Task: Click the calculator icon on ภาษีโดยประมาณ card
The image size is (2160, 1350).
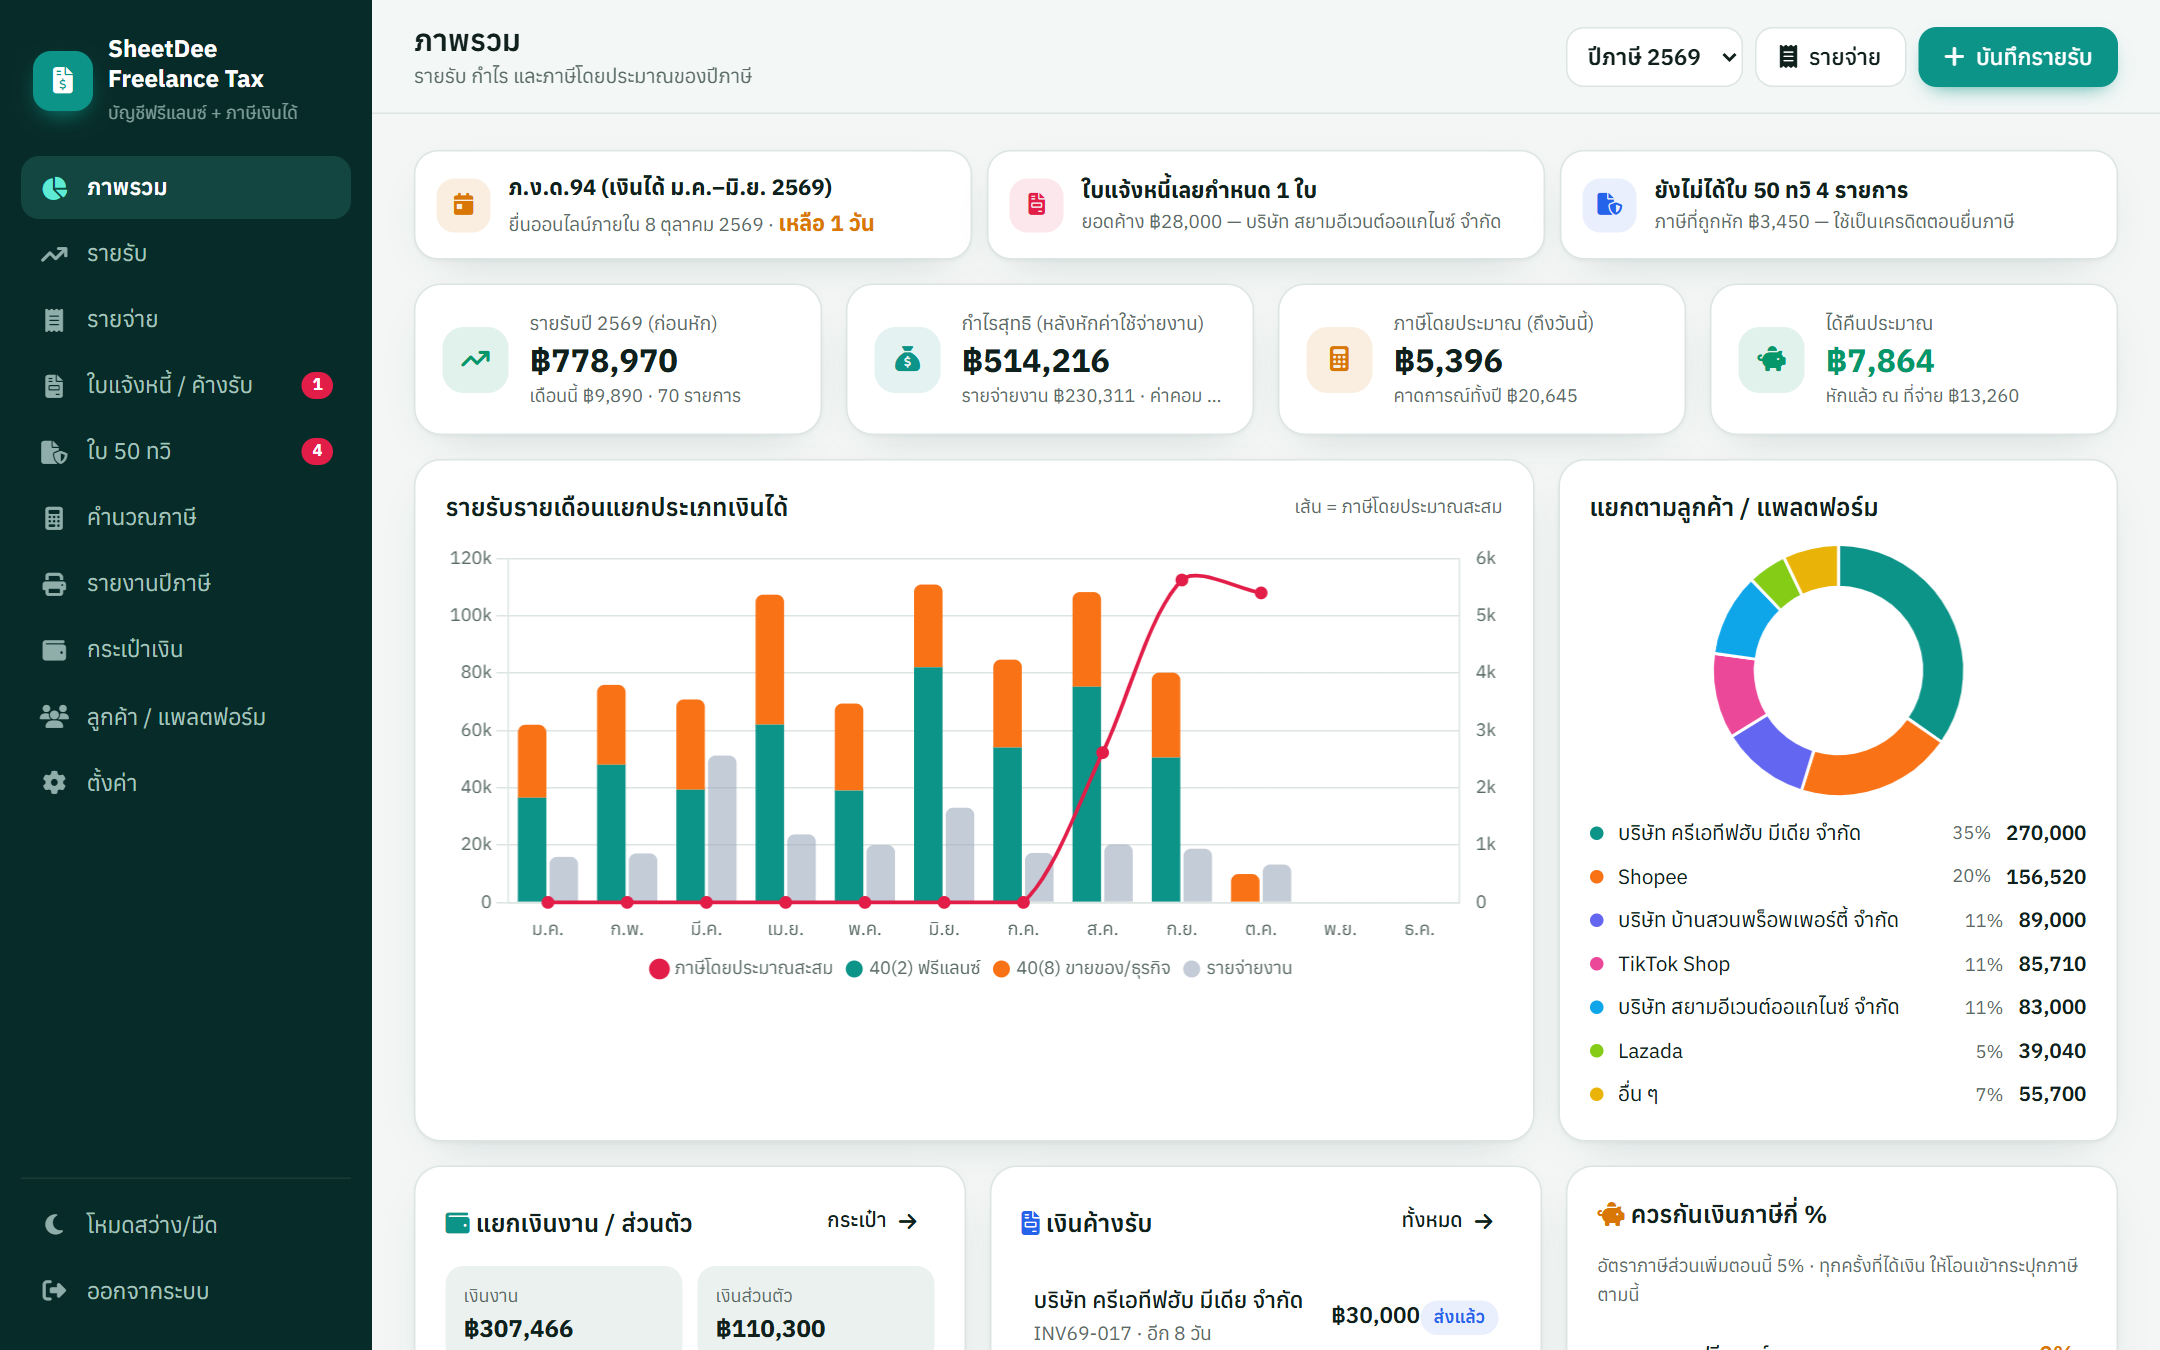Action: click(x=1339, y=359)
